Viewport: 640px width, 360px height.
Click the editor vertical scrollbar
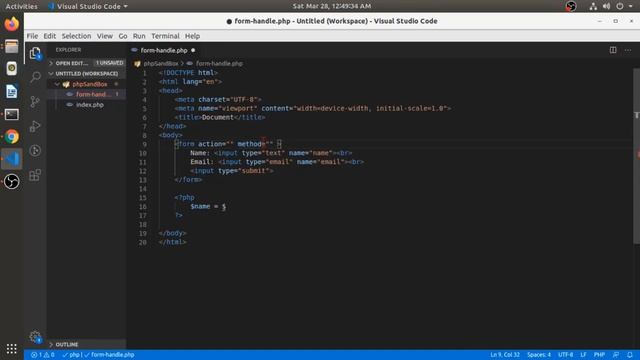[636, 156]
